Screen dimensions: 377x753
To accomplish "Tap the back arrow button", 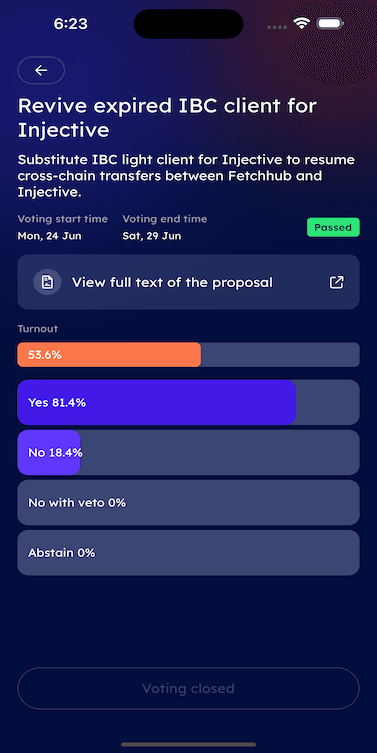I will tap(41, 71).
